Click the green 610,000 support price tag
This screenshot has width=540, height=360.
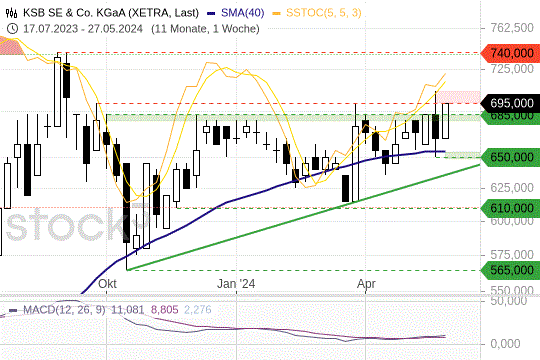pyautogui.click(x=510, y=208)
